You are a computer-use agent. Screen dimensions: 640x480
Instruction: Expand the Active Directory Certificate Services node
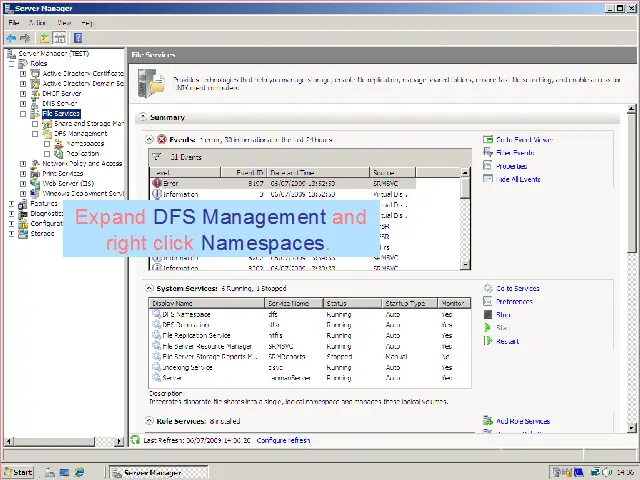click(23, 73)
